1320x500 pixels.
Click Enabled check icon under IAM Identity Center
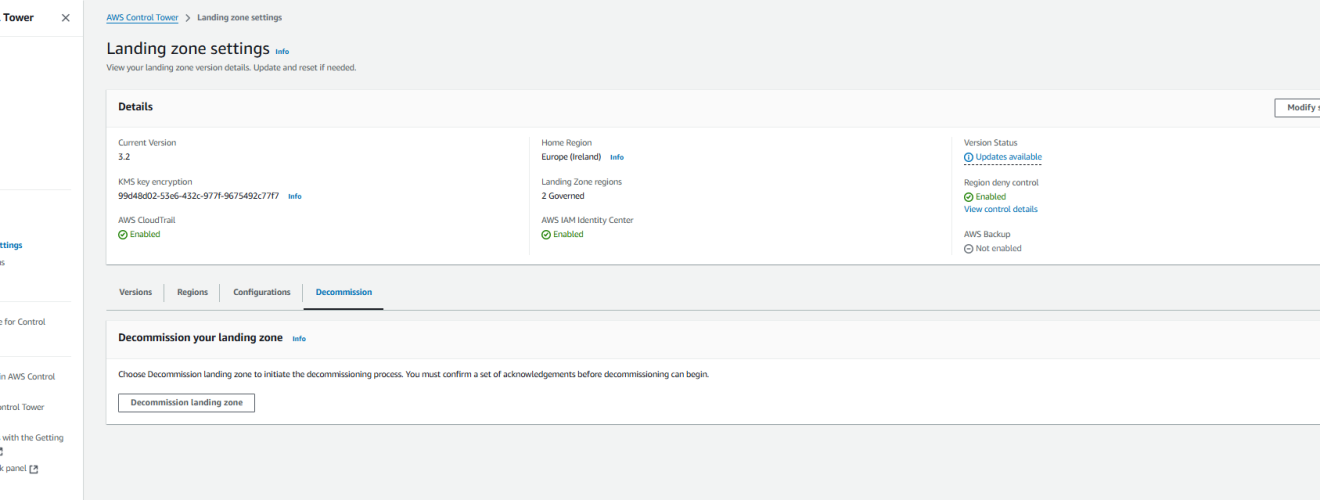(x=546, y=235)
